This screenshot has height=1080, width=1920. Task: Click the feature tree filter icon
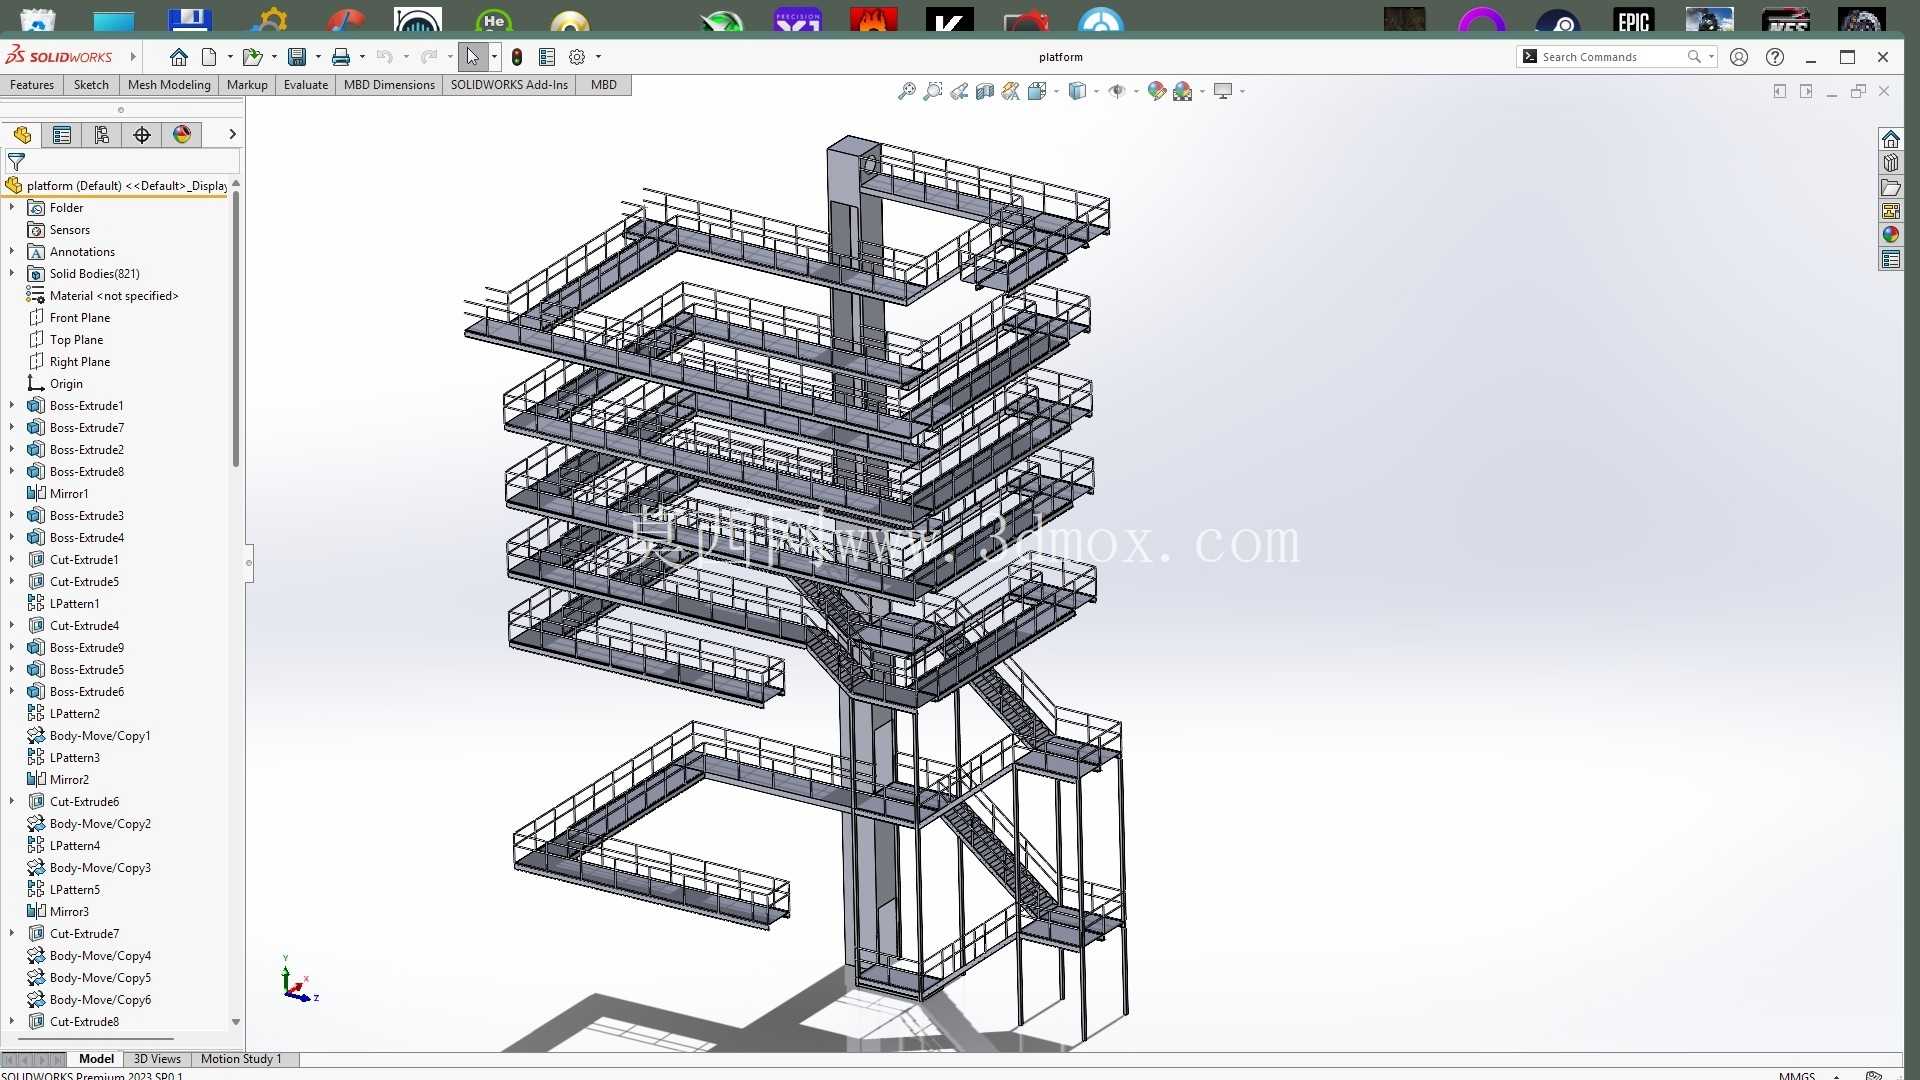(x=16, y=161)
